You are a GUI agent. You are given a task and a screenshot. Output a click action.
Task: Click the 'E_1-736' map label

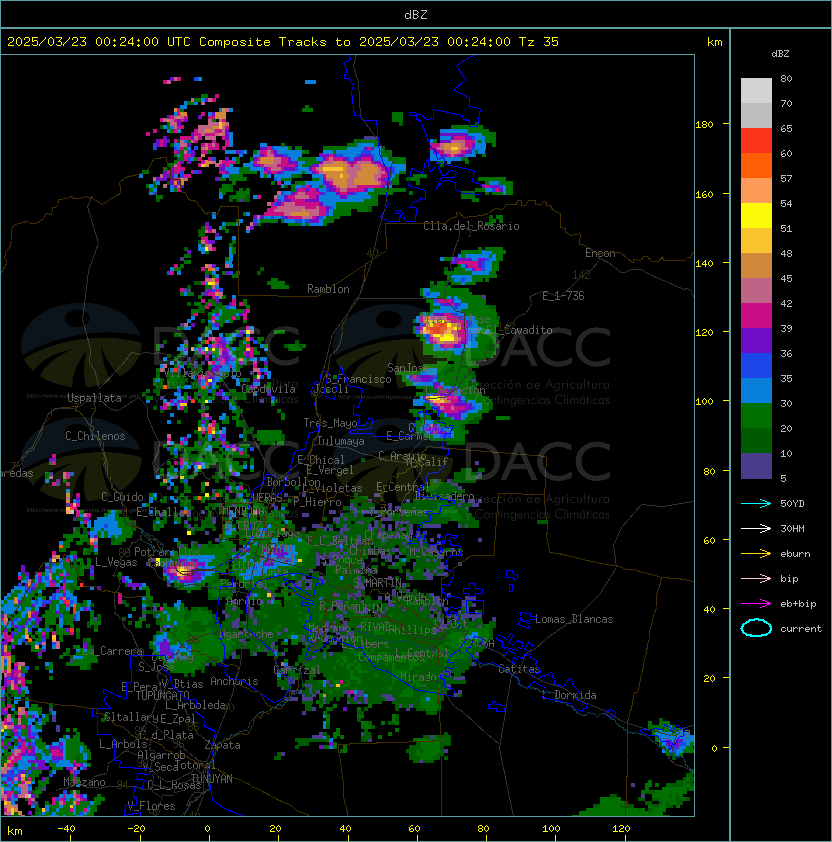click(563, 296)
